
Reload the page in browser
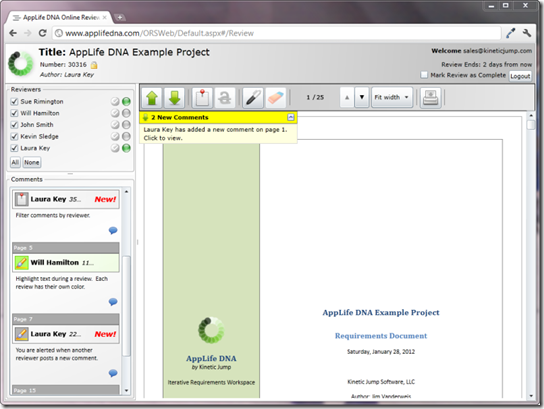[42, 33]
